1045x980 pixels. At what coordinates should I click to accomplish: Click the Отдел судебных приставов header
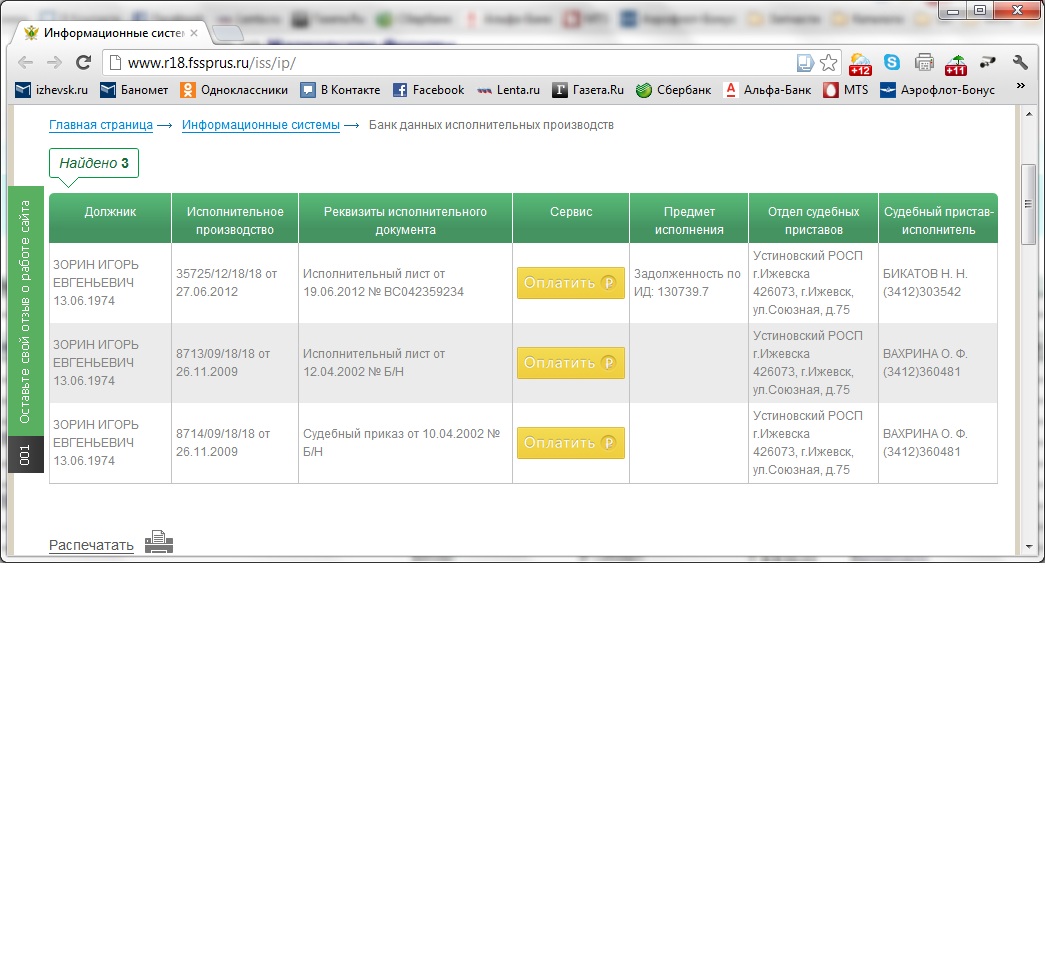(813, 218)
